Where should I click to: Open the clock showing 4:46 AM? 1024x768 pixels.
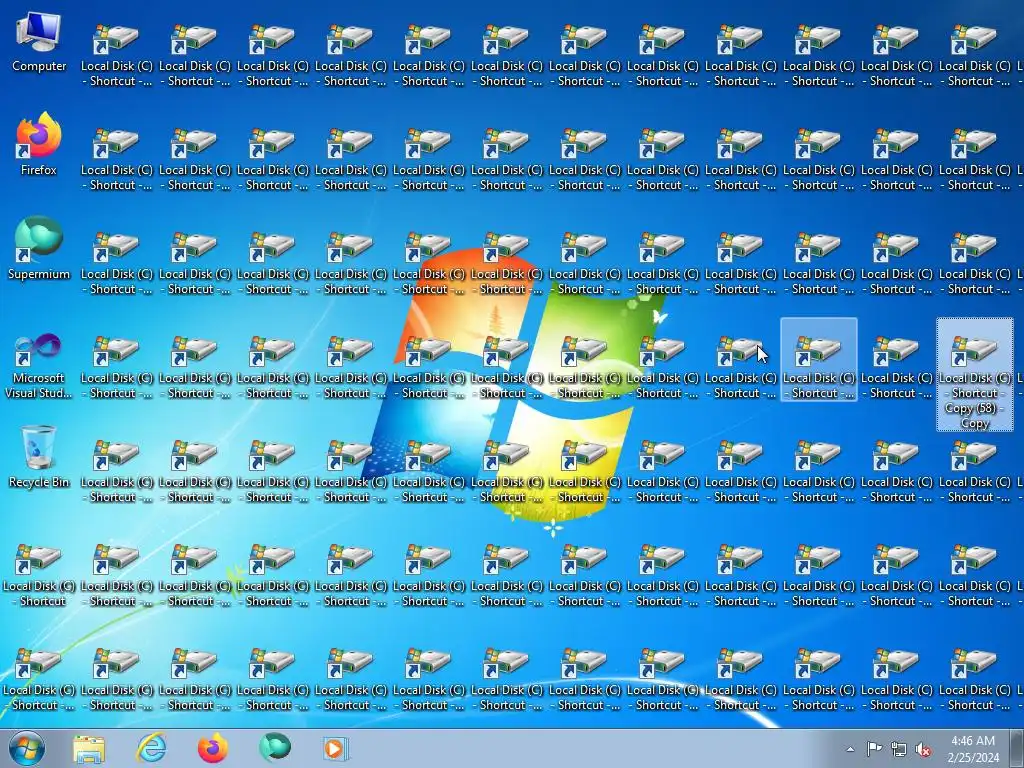(973, 749)
